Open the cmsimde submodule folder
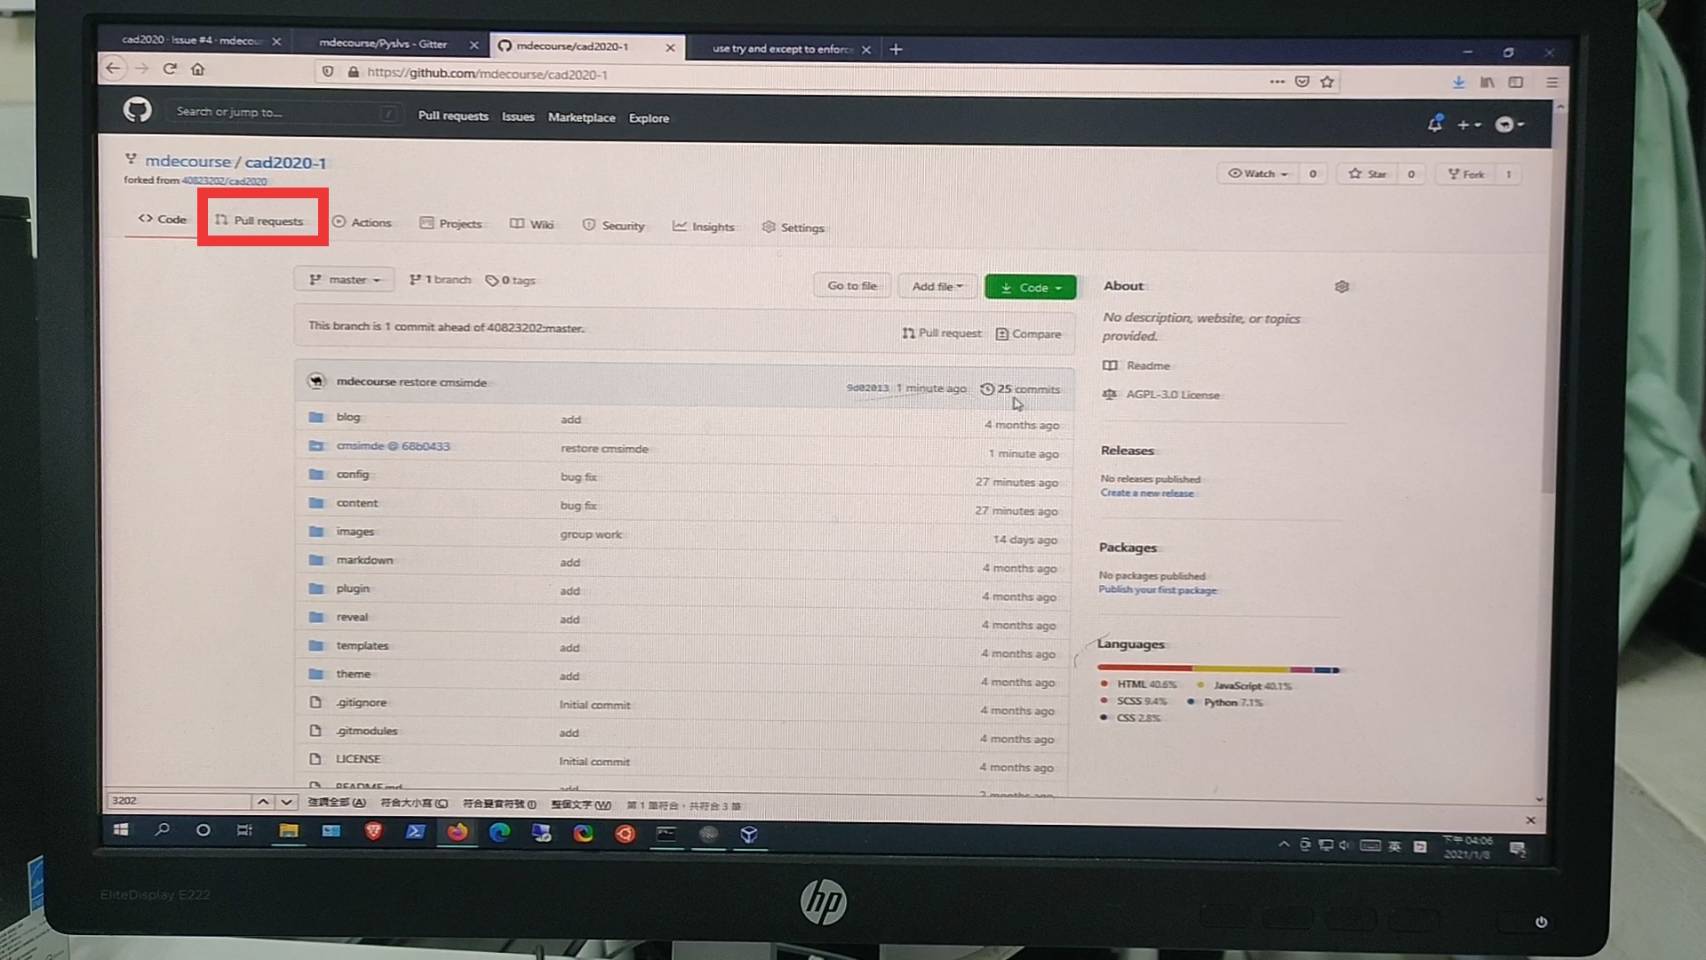Viewport: 1706px width, 960px height. (x=393, y=446)
